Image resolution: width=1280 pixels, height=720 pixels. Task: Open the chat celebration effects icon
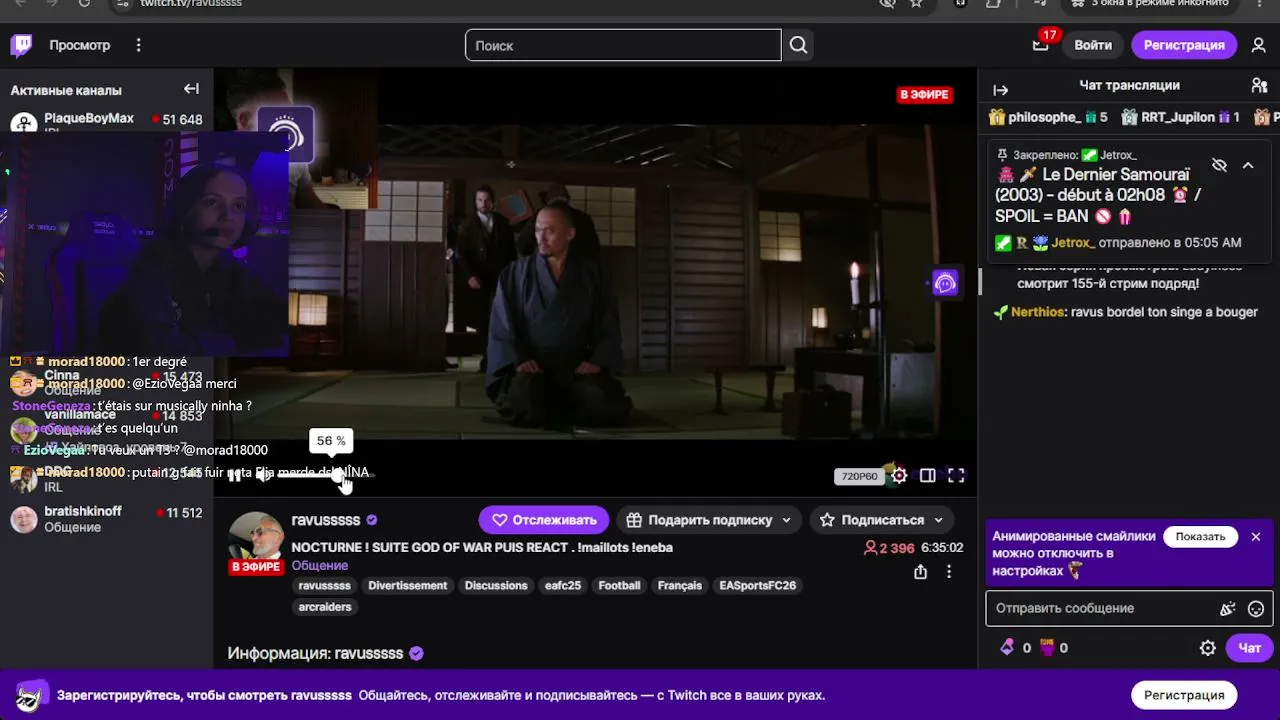pos(1228,608)
